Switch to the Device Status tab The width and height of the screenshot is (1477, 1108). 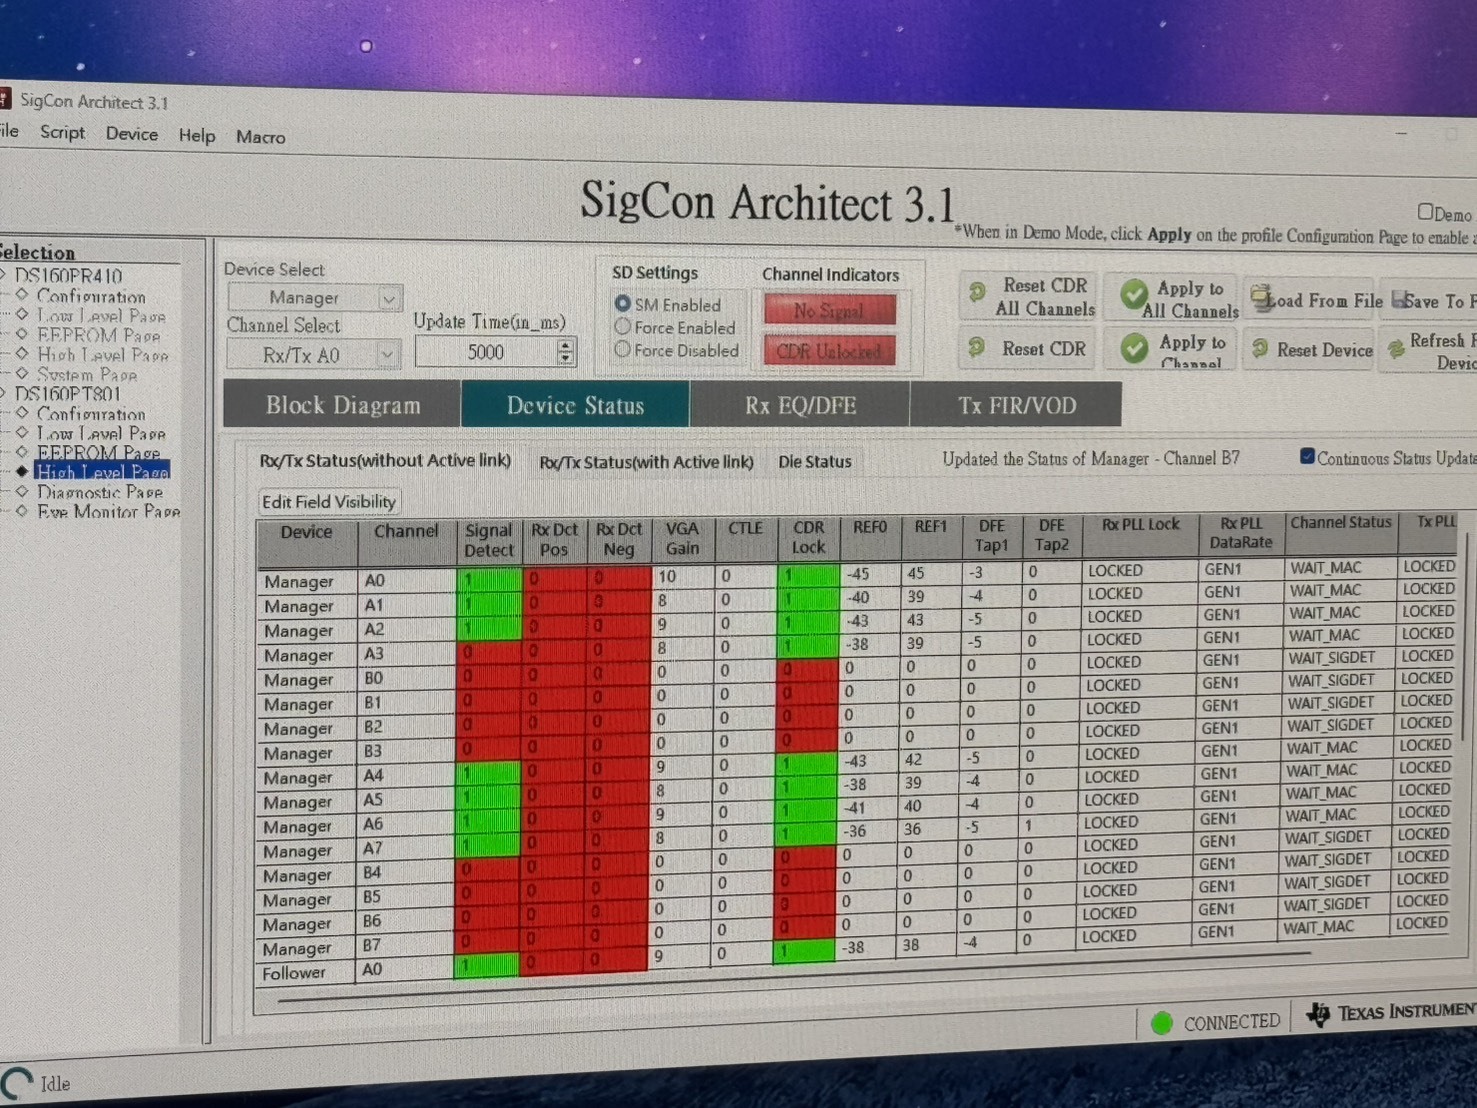pyautogui.click(x=575, y=405)
